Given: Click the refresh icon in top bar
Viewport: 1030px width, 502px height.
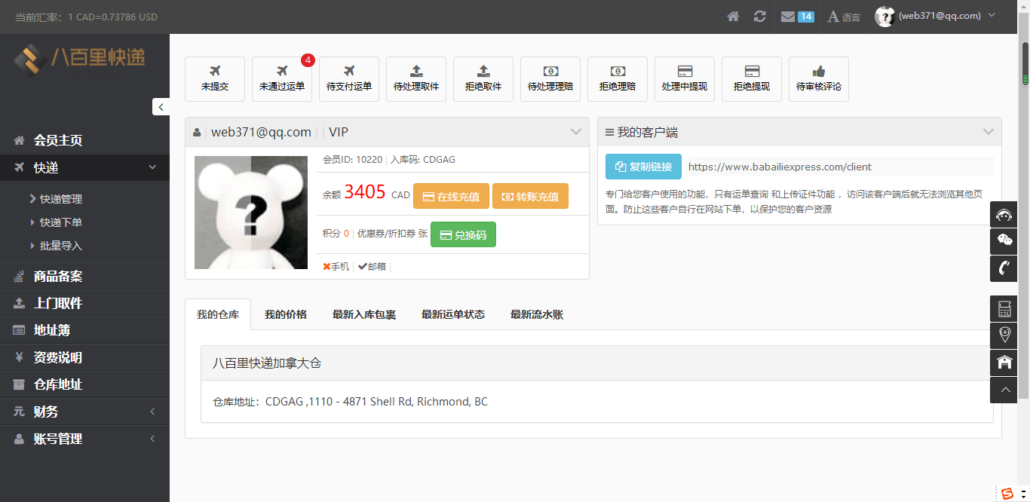Looking at the screenshot, I should coord(760,16).
